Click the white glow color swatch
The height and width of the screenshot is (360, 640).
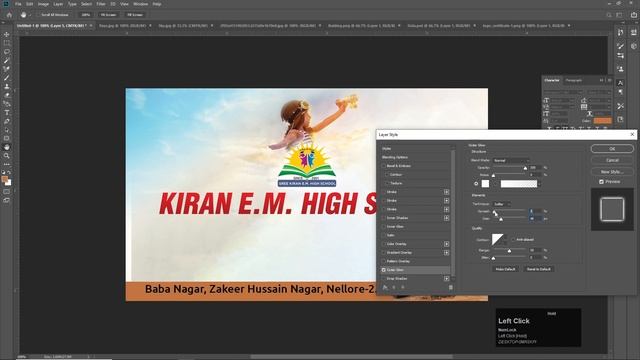pos(485,184)
